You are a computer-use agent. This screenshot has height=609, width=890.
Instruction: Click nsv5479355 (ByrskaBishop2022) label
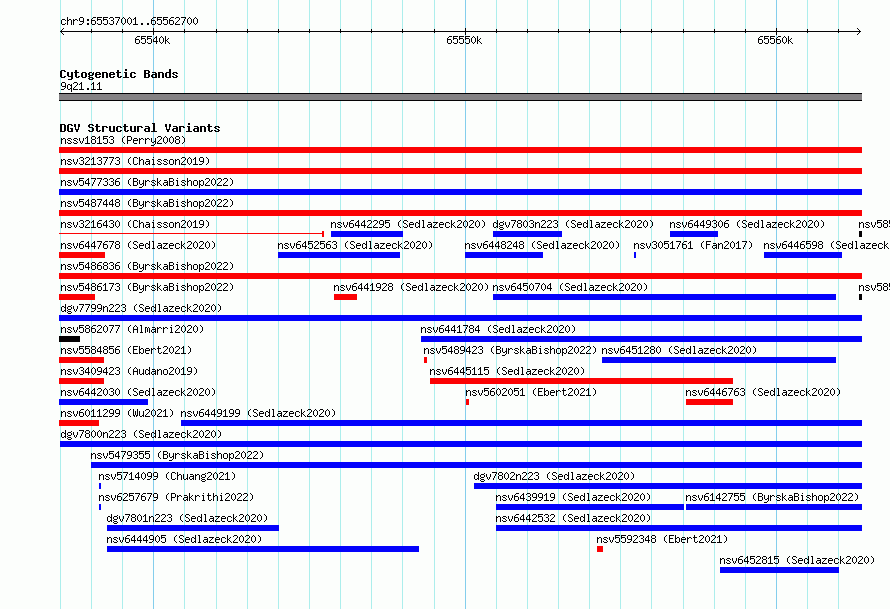177,455
